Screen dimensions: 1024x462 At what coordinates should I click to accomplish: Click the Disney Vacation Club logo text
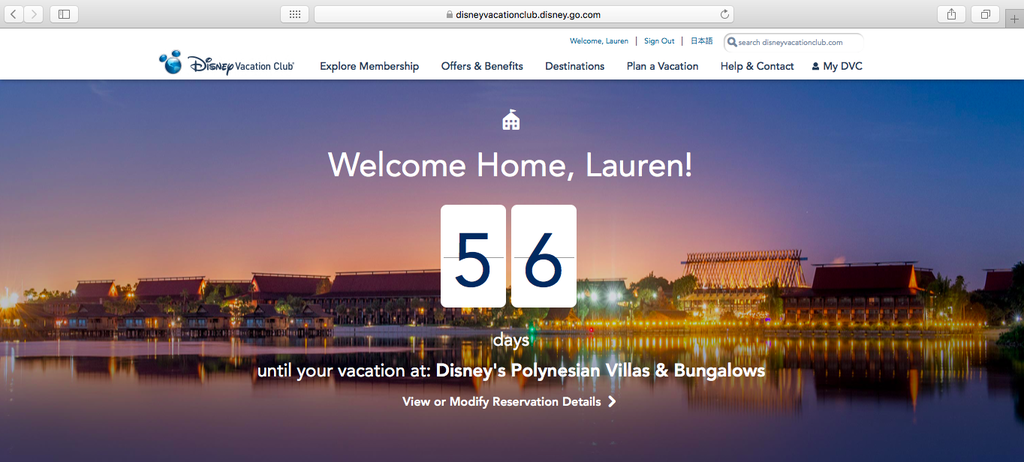(x=241, y=65)
